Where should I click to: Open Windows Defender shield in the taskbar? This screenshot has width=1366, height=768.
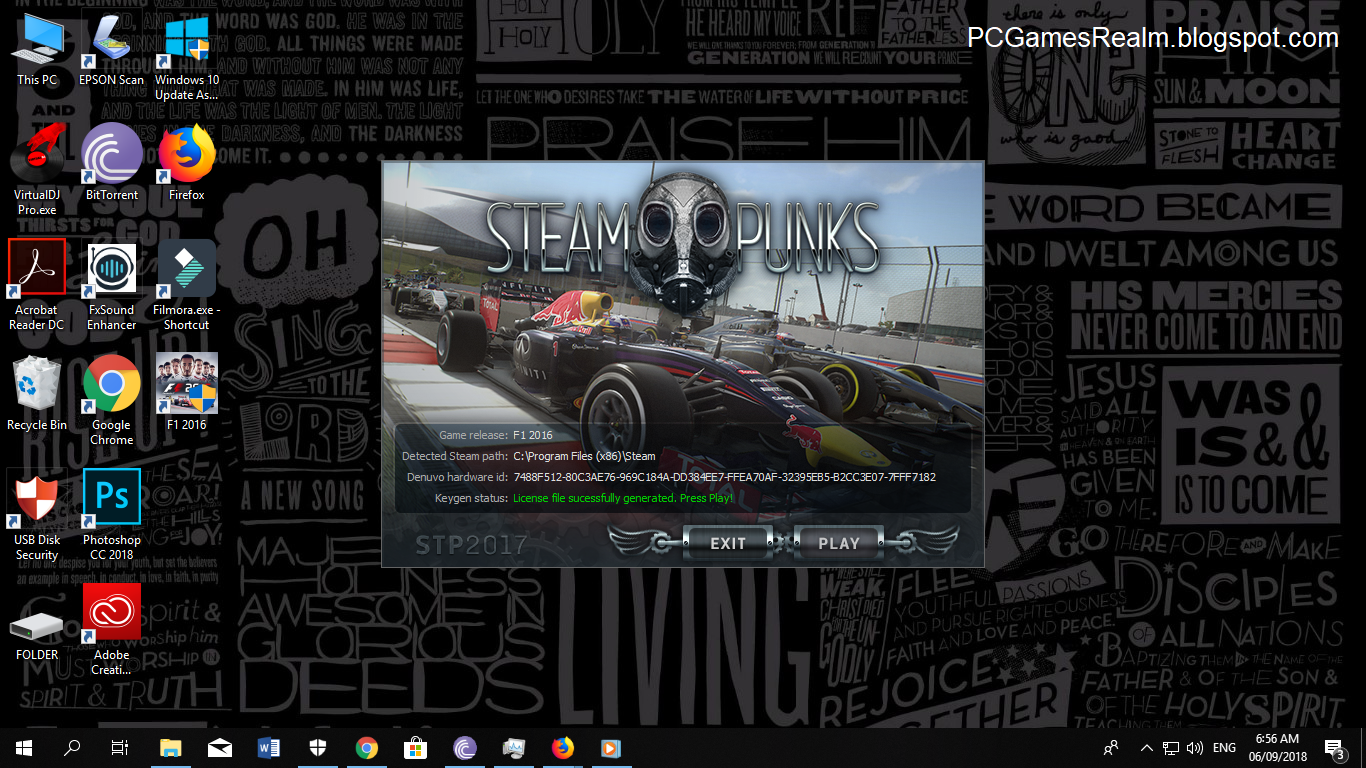[x=318, y=748]
